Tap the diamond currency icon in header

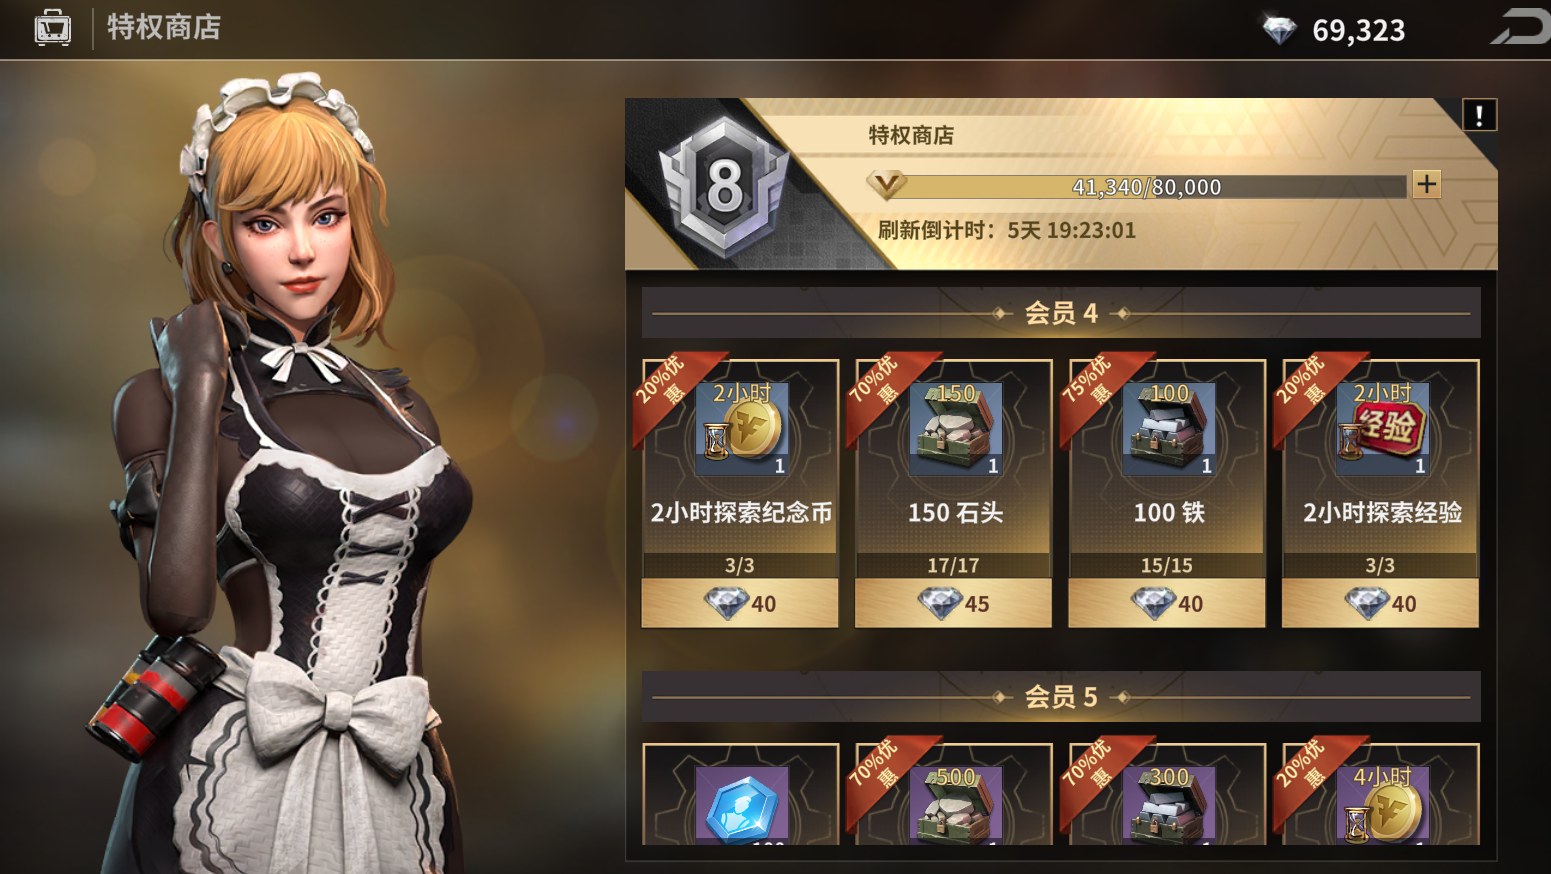click(x=1279, y=29)
